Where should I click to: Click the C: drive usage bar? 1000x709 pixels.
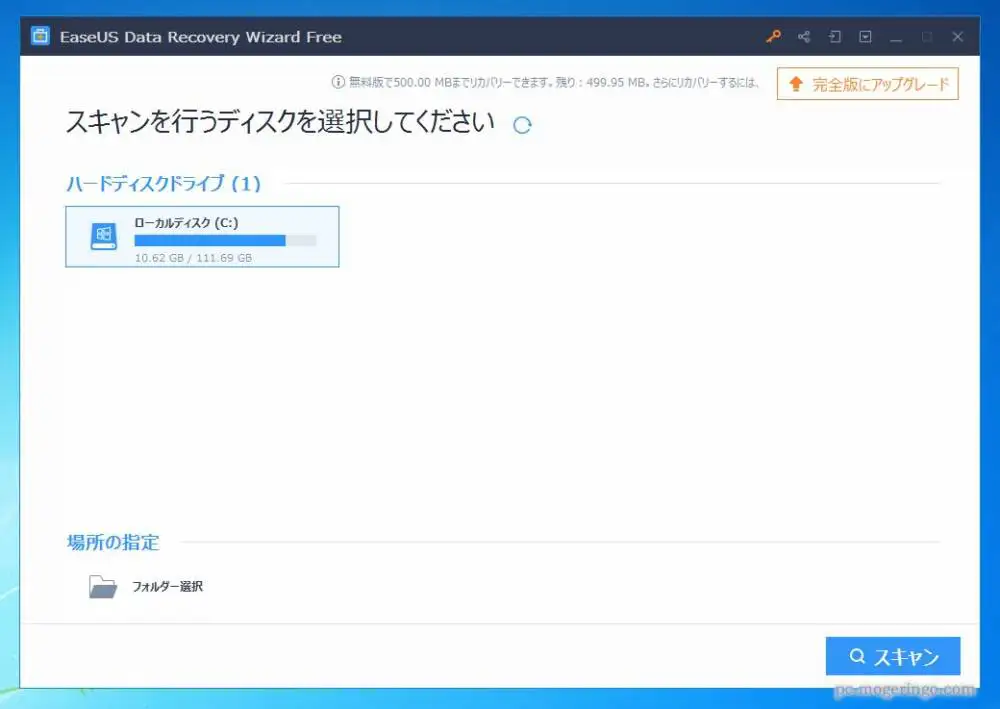[225, 241]
